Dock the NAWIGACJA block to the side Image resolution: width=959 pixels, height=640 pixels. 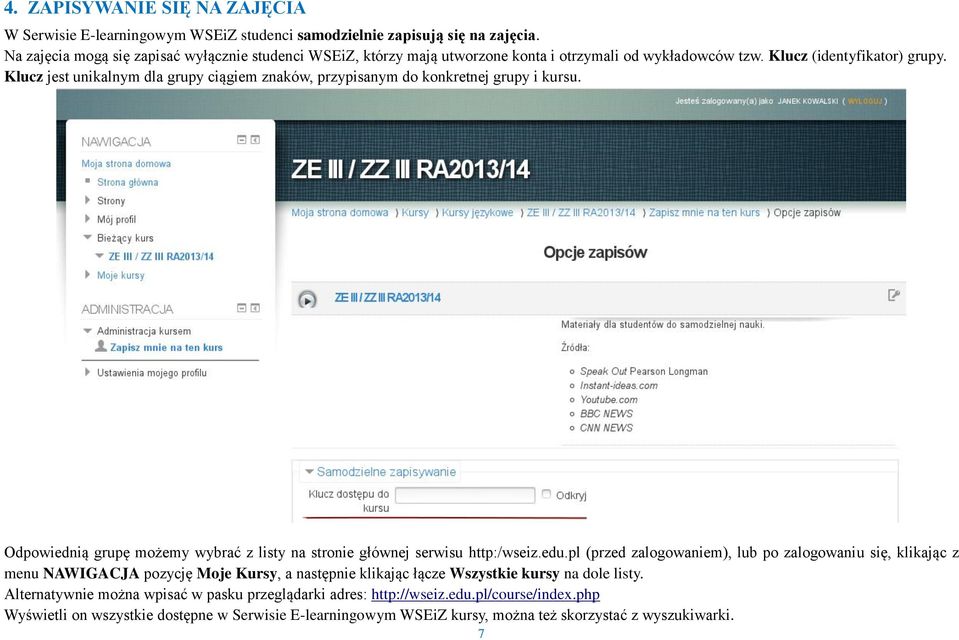(255, 140)
